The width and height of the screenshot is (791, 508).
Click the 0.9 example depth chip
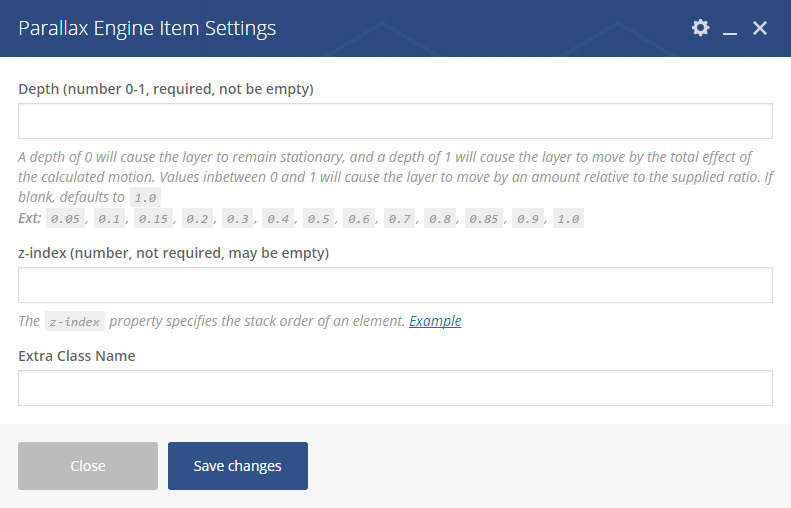point(528,218)
